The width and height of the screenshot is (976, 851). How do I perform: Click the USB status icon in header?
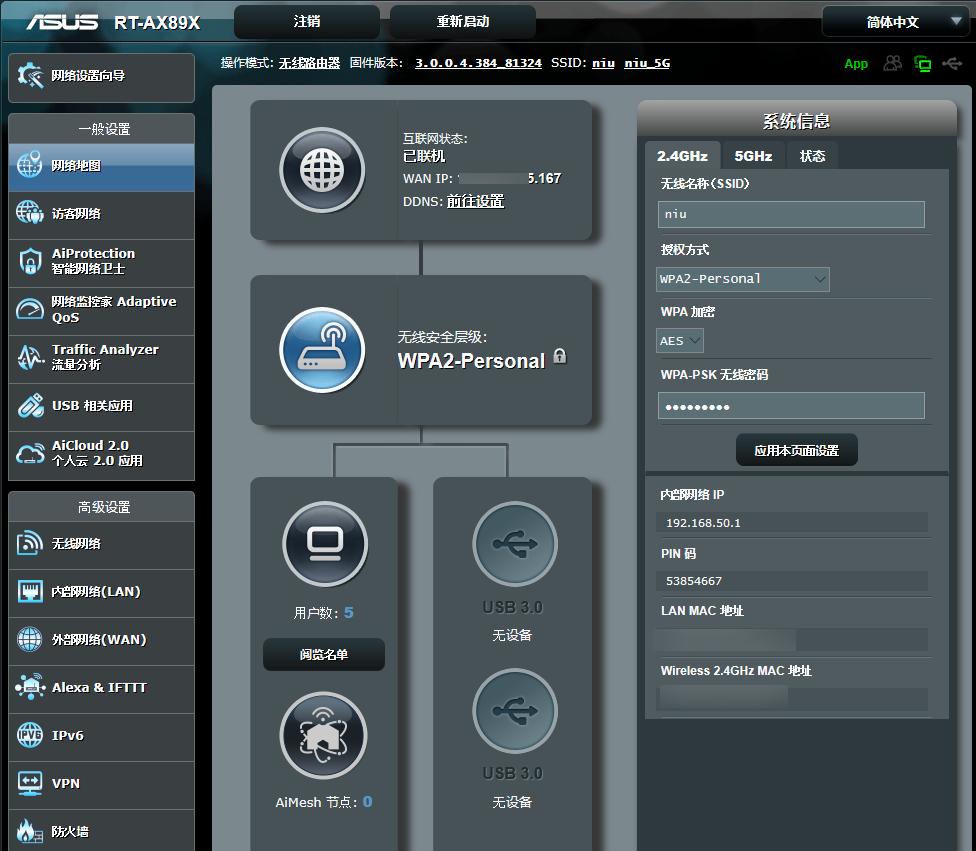click(x=952, y=63)
